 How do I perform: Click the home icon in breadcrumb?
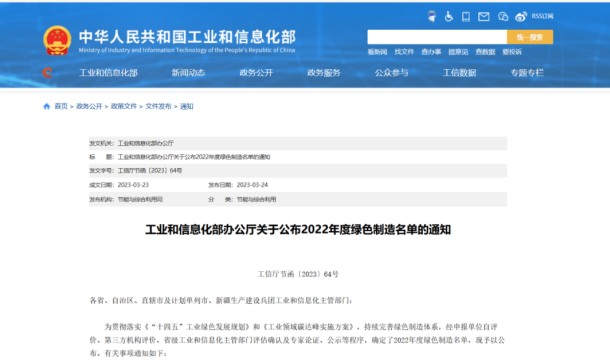point(47,106)
